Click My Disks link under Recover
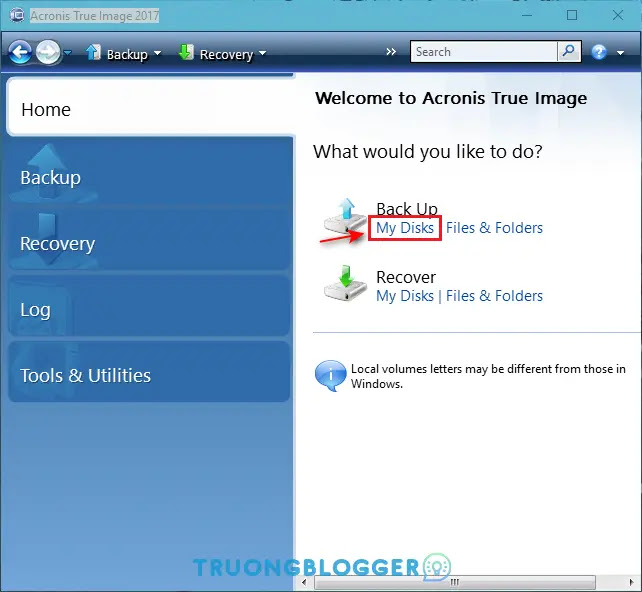 pyautogui.click(x=405, y=296)
